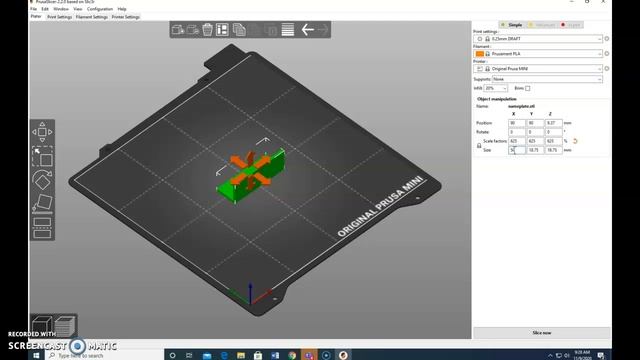Open filament settings edit gear icon
Image resolution: width=640 pixels, height=360 pixels.
tap(607, 53)
